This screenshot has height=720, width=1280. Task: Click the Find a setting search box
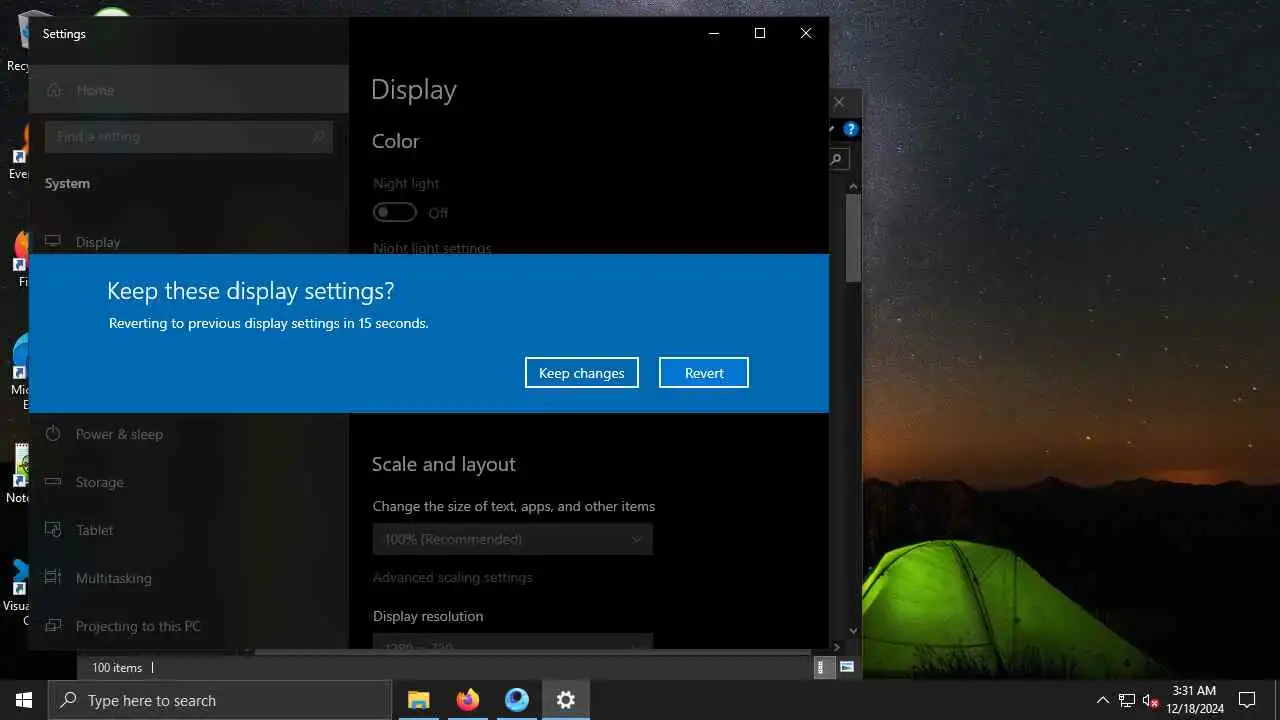(x=188, y=137)
